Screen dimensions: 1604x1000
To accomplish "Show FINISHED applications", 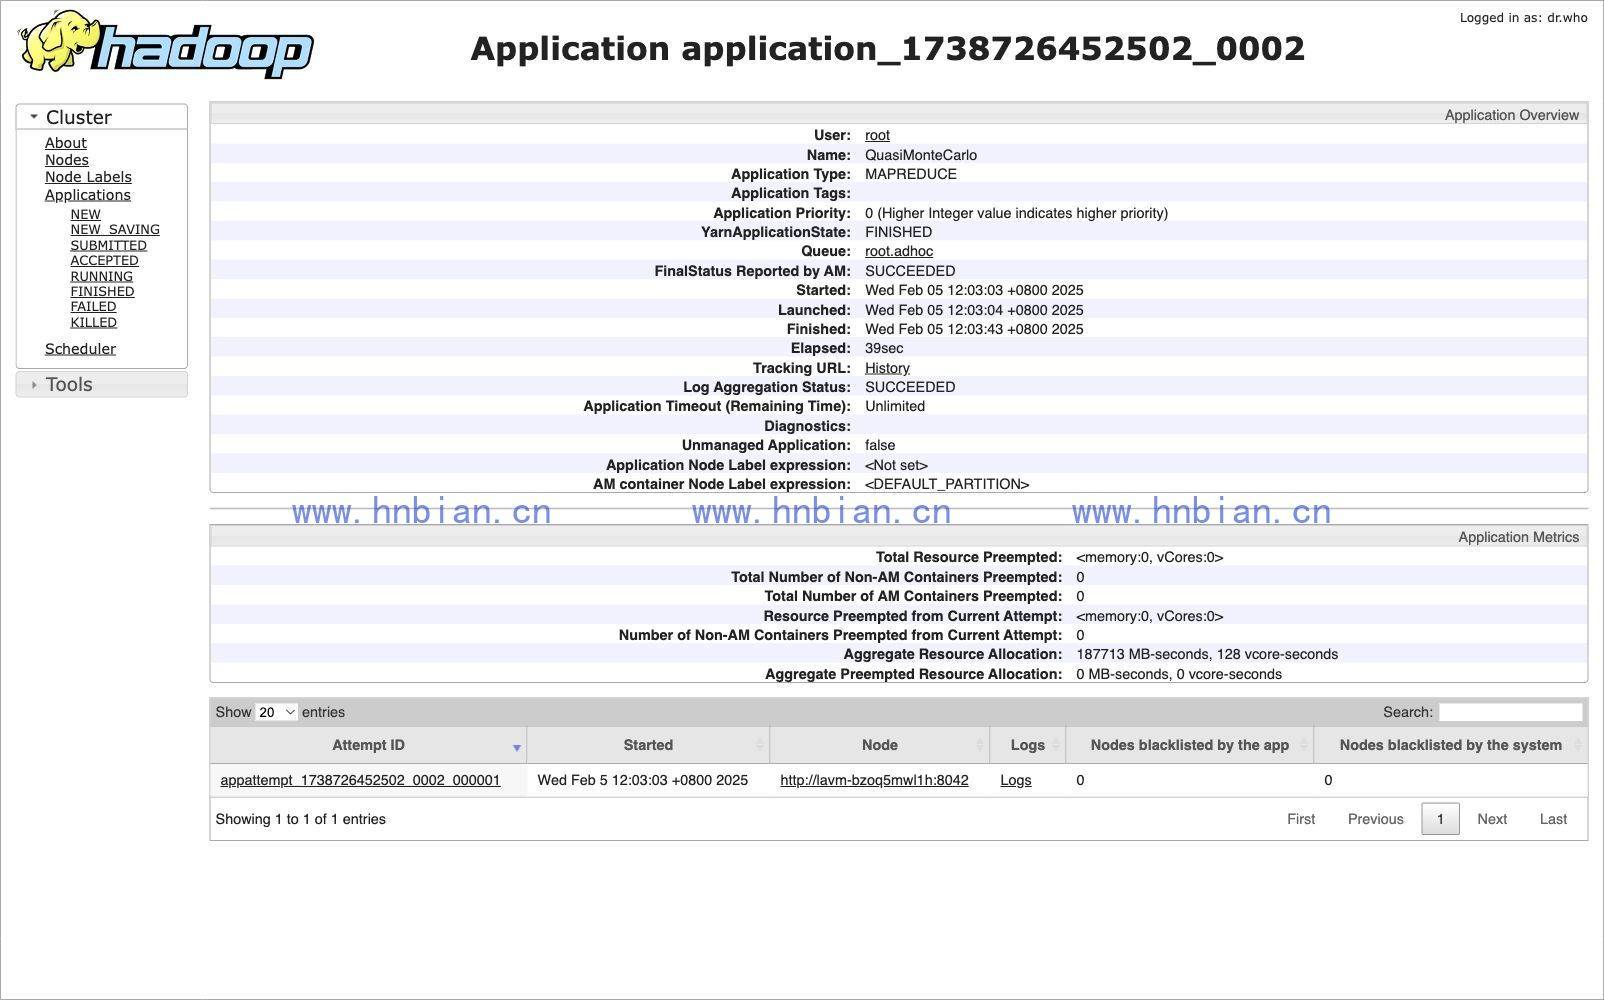I will pyautogui.click(x=102, y=291).
